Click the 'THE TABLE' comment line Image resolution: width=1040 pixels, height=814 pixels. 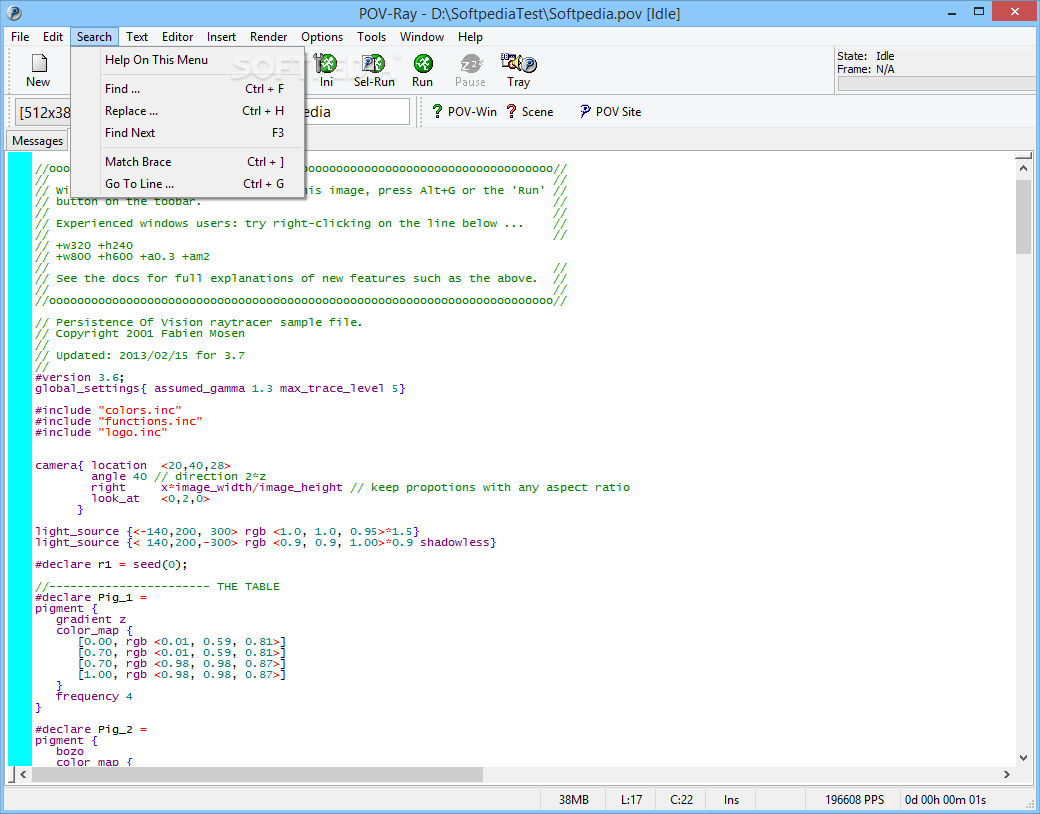tap(157, 586)
